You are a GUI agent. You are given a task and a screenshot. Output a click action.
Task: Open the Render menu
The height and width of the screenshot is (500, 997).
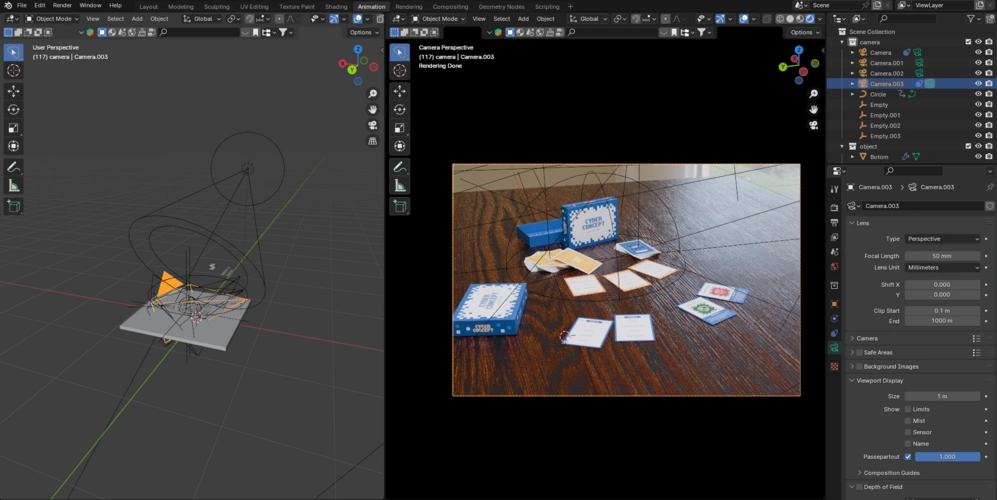tap(62, 5)
